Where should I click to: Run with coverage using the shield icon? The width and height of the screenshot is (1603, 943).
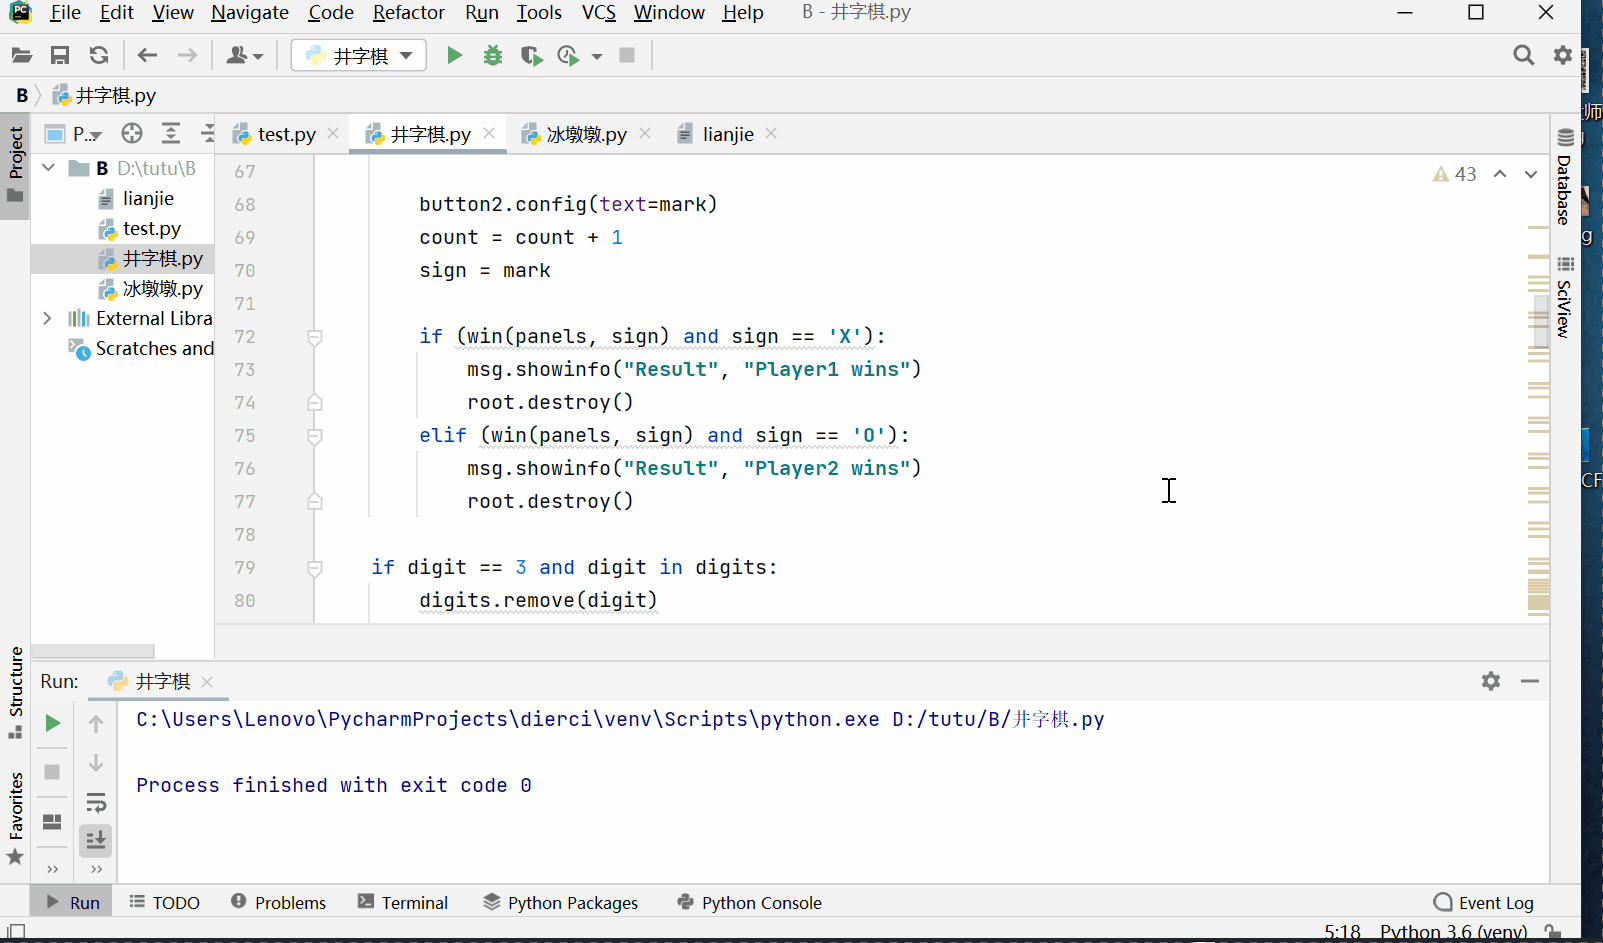coord(531,56)
